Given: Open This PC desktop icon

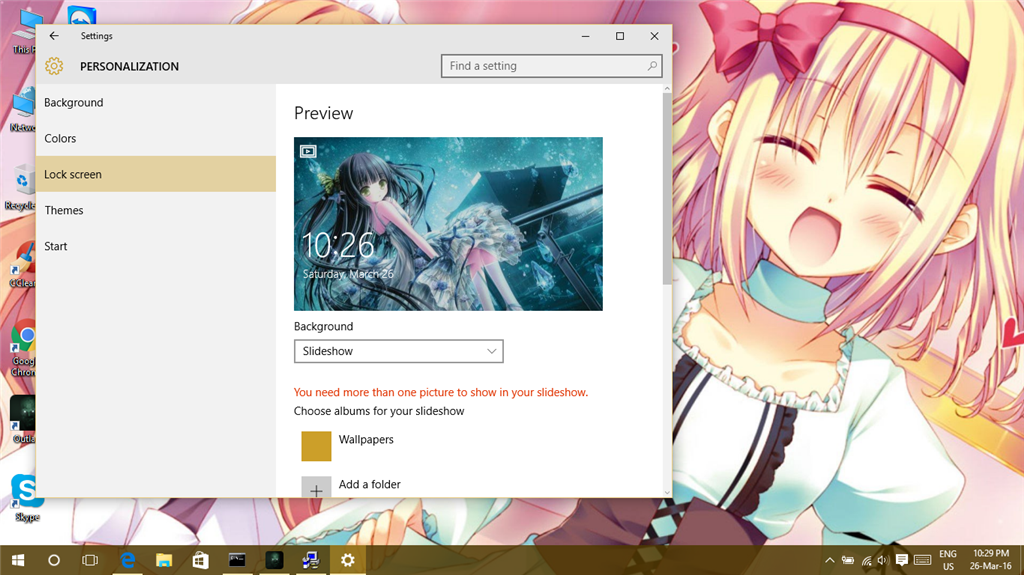Looking at the screenshot, I should tap(24, 31).
